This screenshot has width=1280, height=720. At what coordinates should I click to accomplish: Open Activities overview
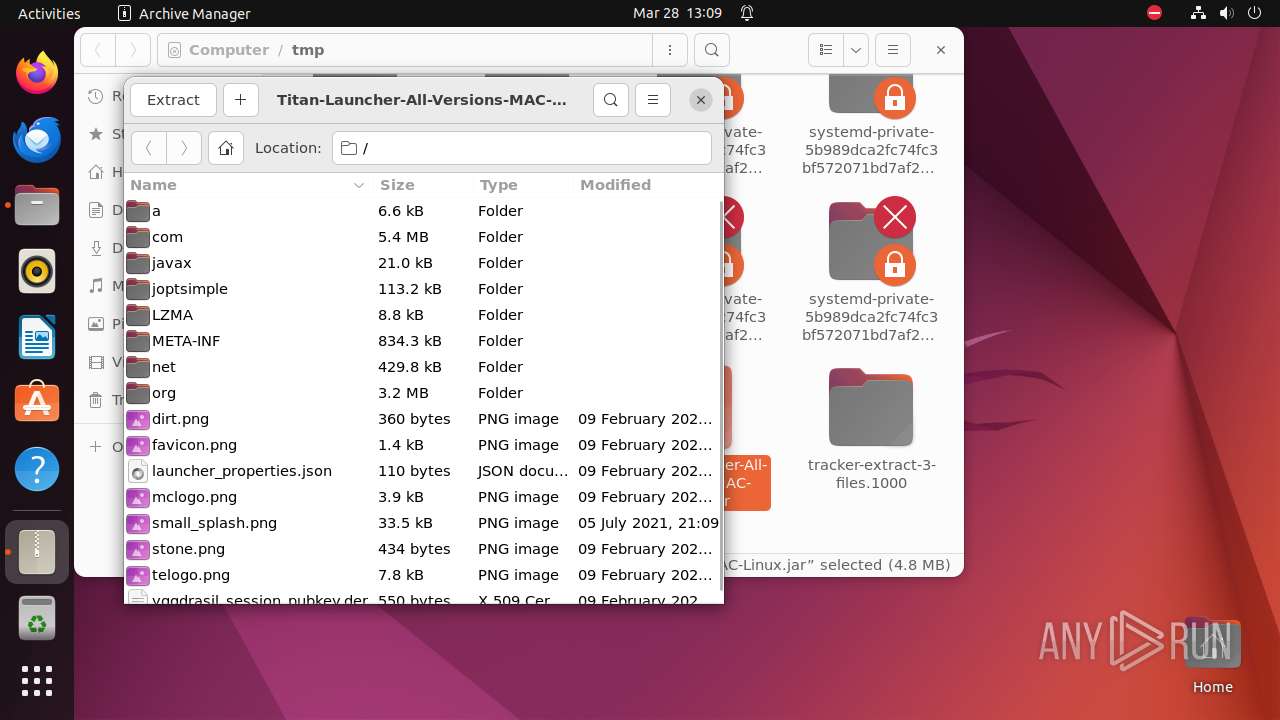49,13
